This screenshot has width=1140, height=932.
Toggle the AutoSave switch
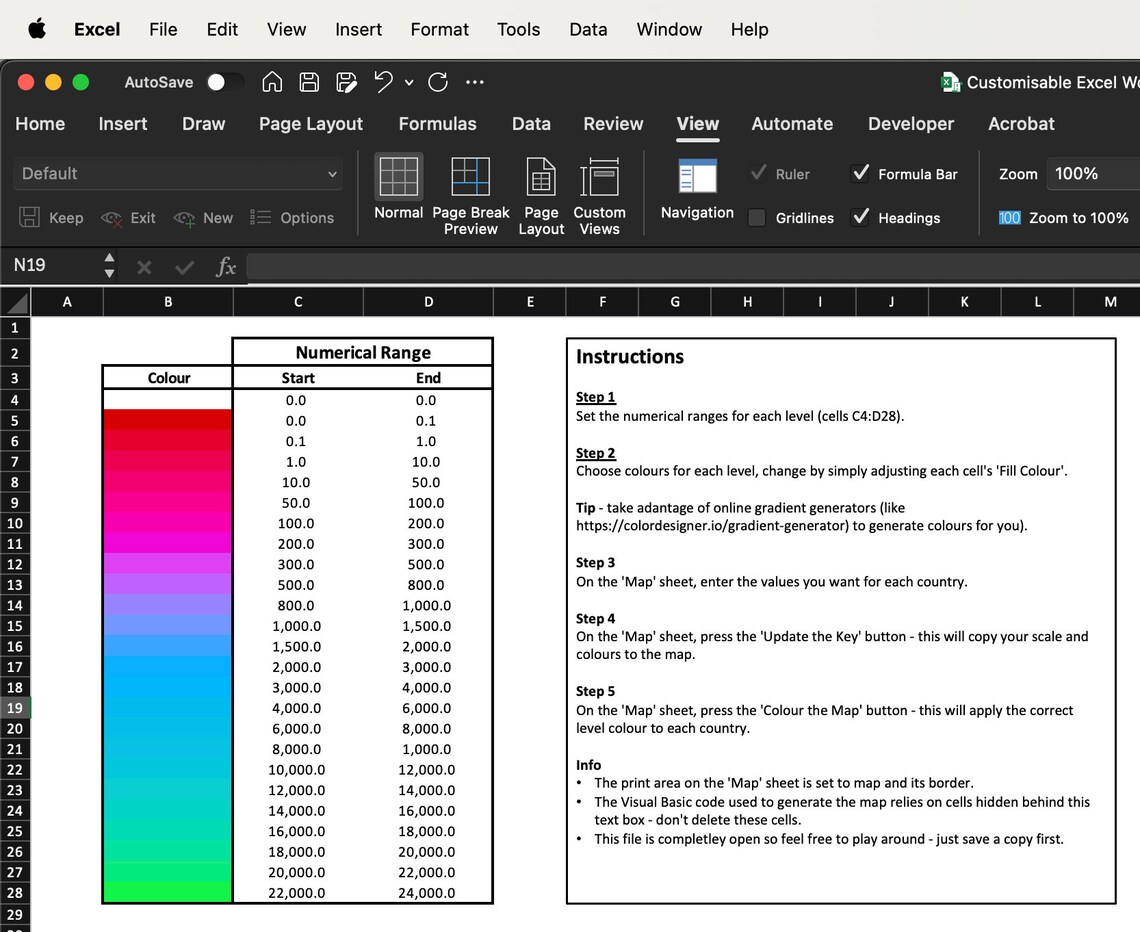[x=225, y=82]
